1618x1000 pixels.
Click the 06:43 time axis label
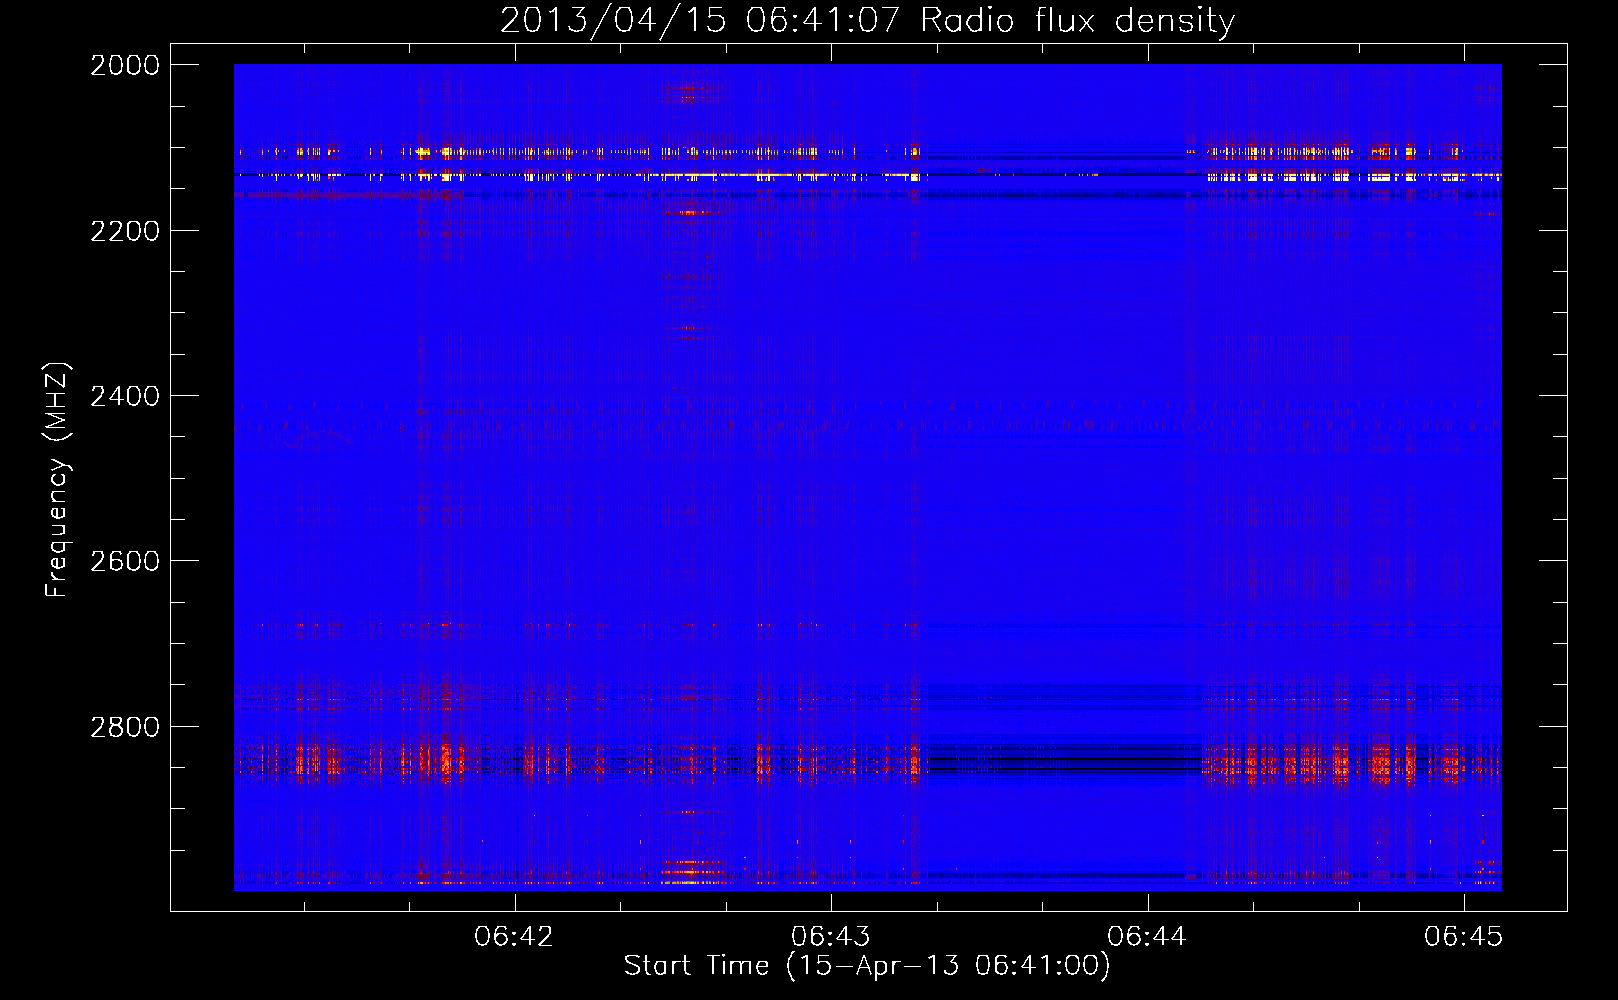[x=830, y=937]
